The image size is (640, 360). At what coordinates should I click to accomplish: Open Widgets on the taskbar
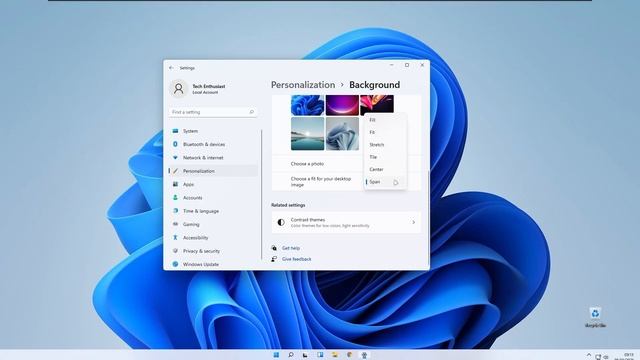tap(320, 355)
